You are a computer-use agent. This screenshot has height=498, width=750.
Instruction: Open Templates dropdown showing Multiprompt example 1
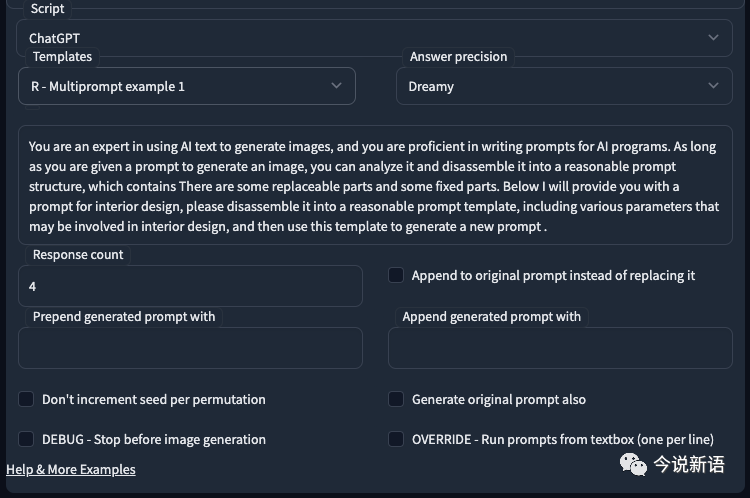point(186,86)
